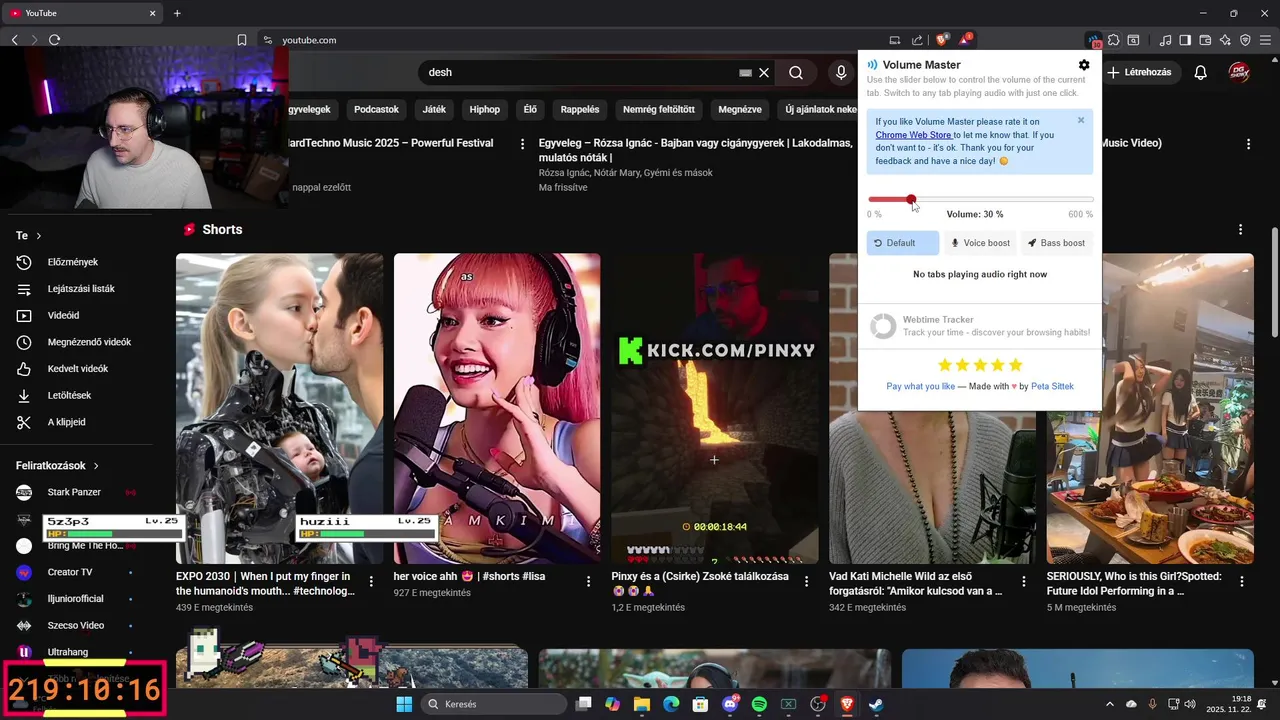Submit search with the magnifier button
Viewport: 1280px width, 720px height.
(796, 72)
